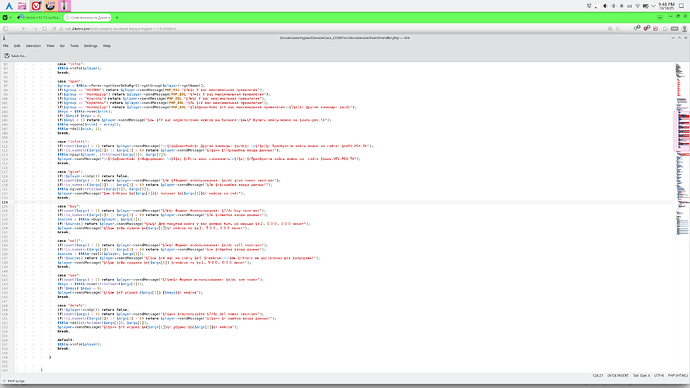Open the Help menu
This screenshot has width=690, height=388.
point(106,46)
